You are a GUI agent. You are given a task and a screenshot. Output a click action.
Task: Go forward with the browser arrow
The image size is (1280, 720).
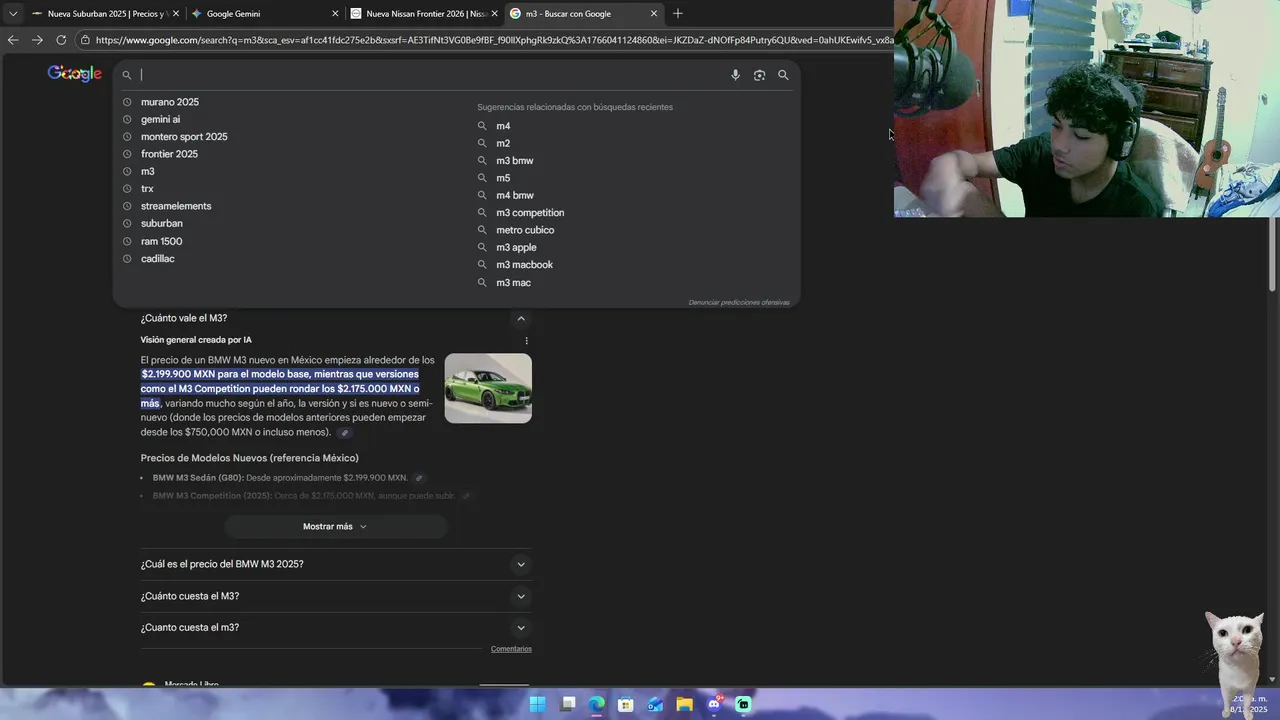(37, 40)
